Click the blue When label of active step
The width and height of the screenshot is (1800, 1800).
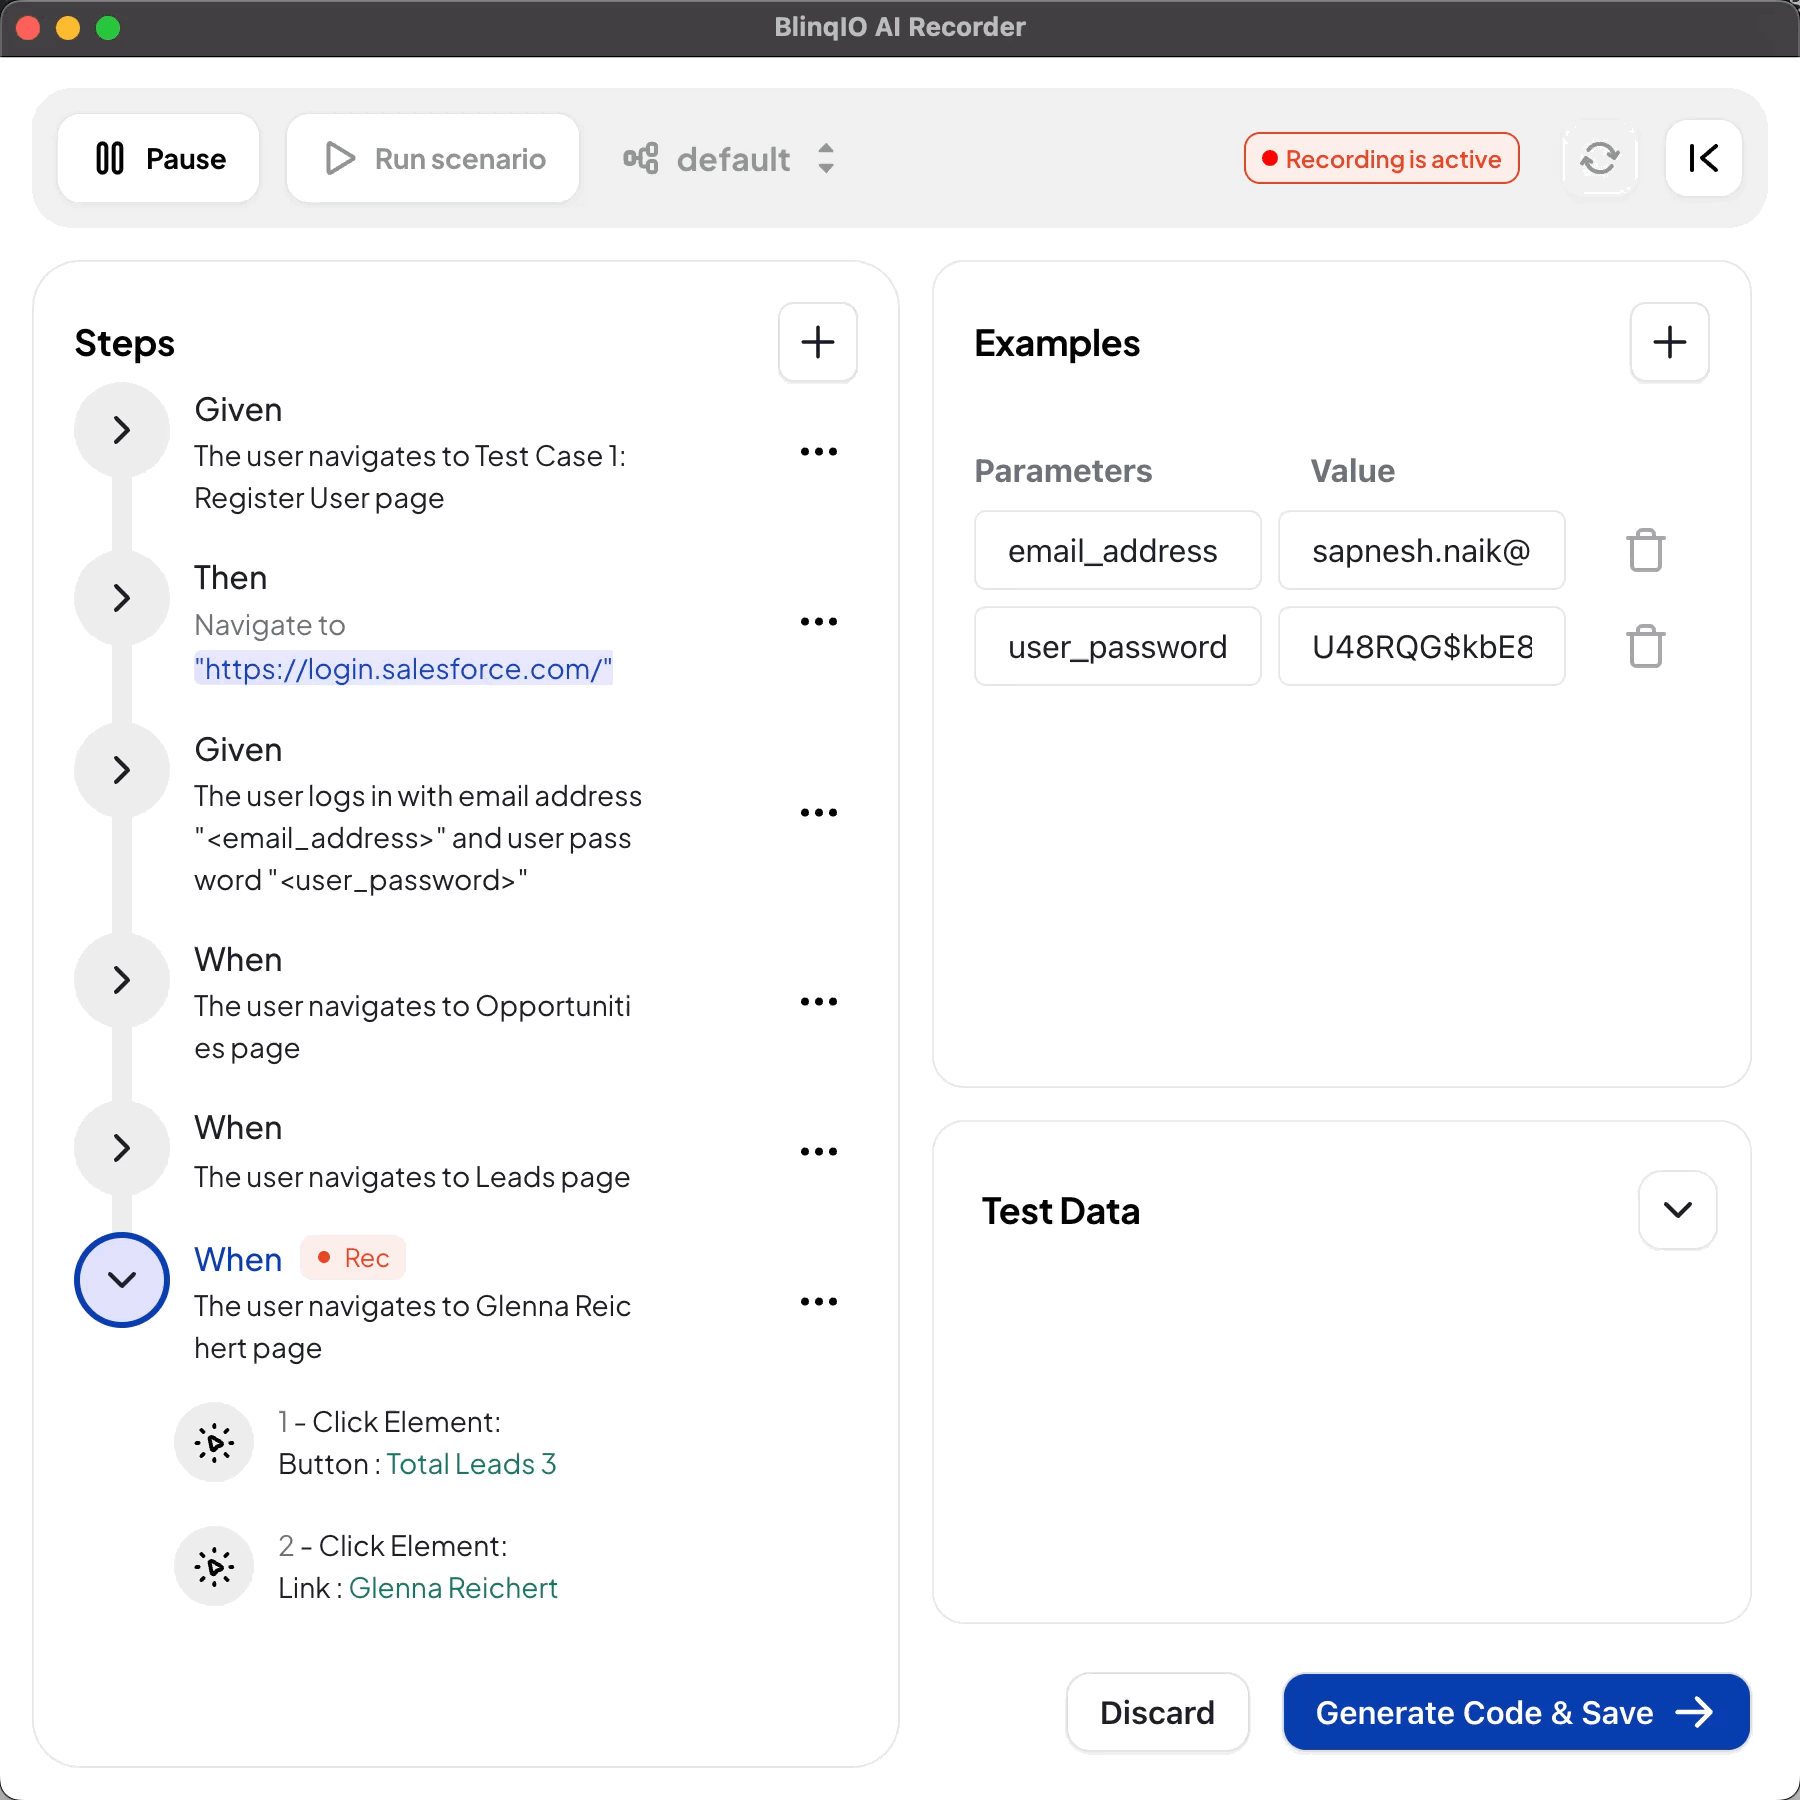pos(238,1259)
